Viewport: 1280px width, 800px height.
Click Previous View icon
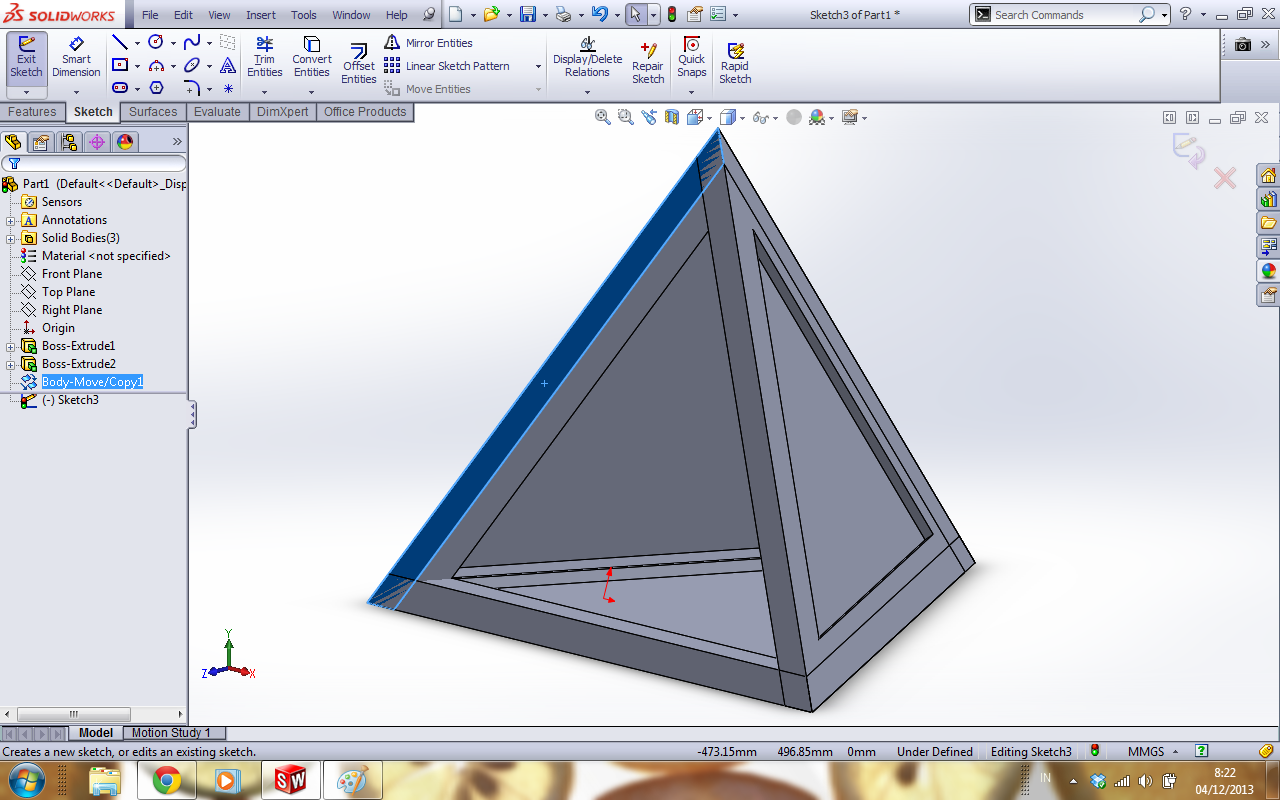coord(649,117)
